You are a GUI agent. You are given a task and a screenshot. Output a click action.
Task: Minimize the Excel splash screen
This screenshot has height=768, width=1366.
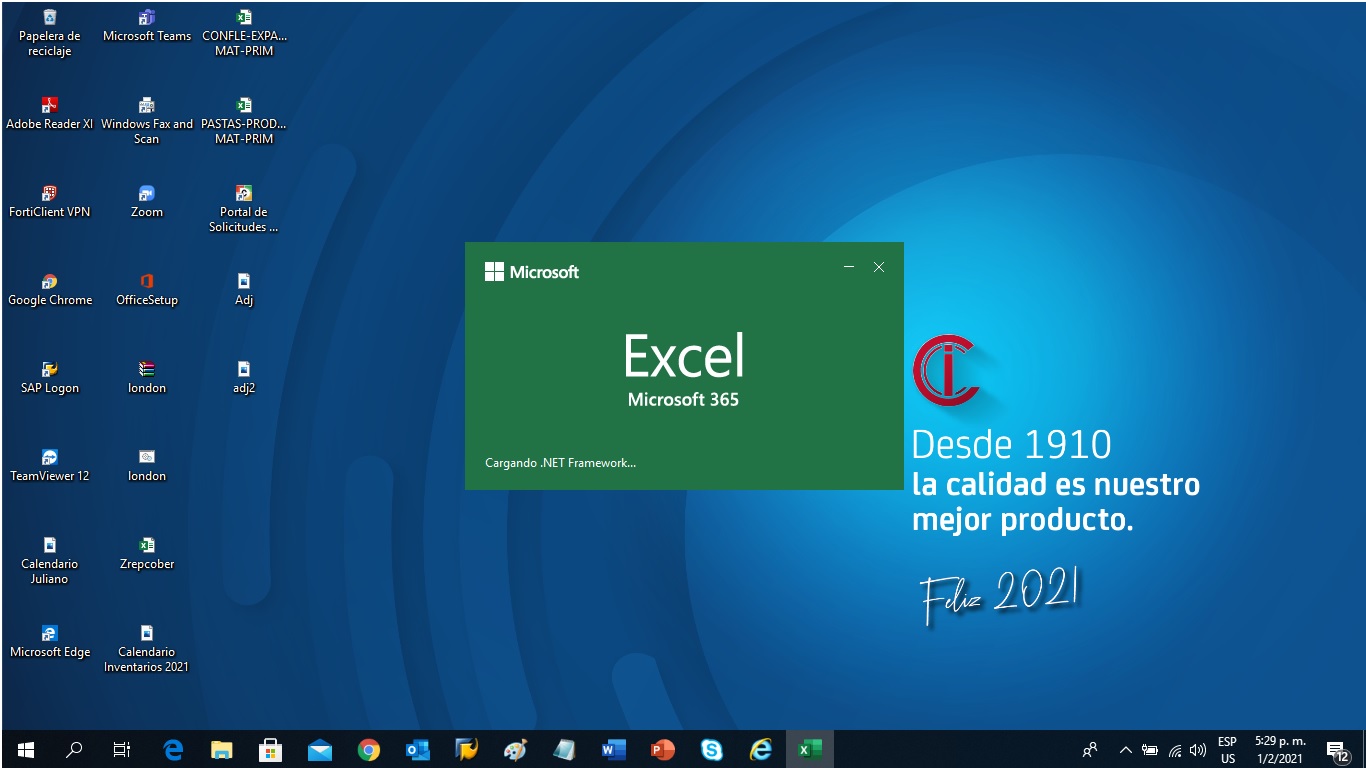[849, 267]
